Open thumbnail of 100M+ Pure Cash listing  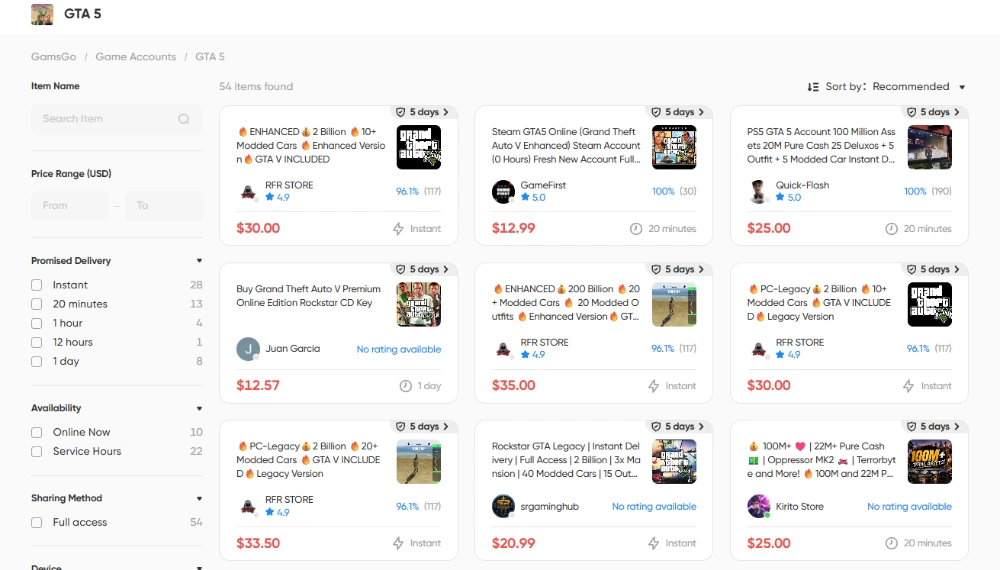(x=930, y=462)
